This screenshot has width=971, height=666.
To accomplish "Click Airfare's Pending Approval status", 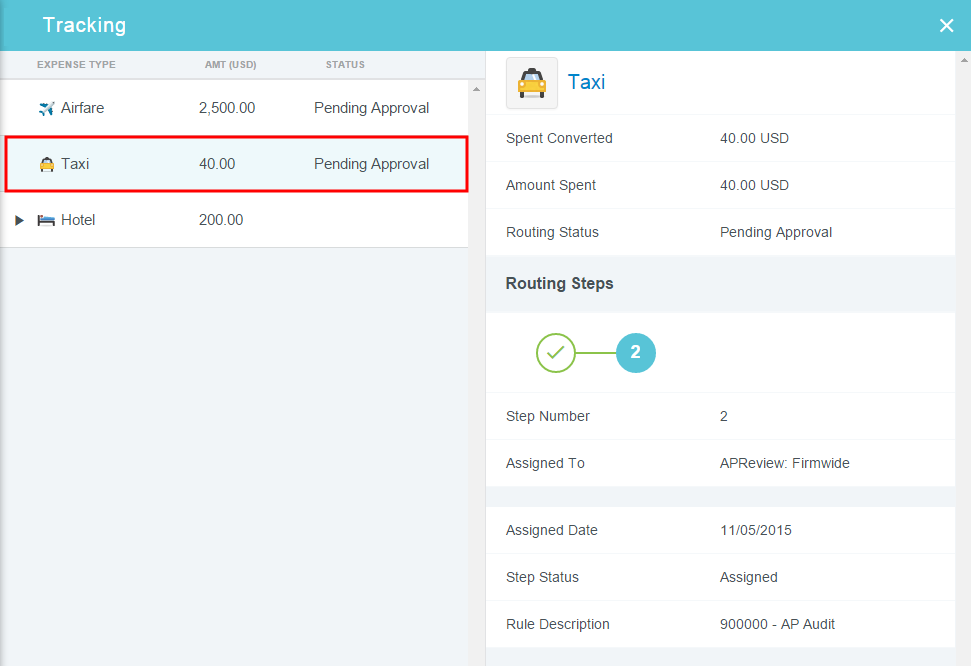I will pos(371,108).
